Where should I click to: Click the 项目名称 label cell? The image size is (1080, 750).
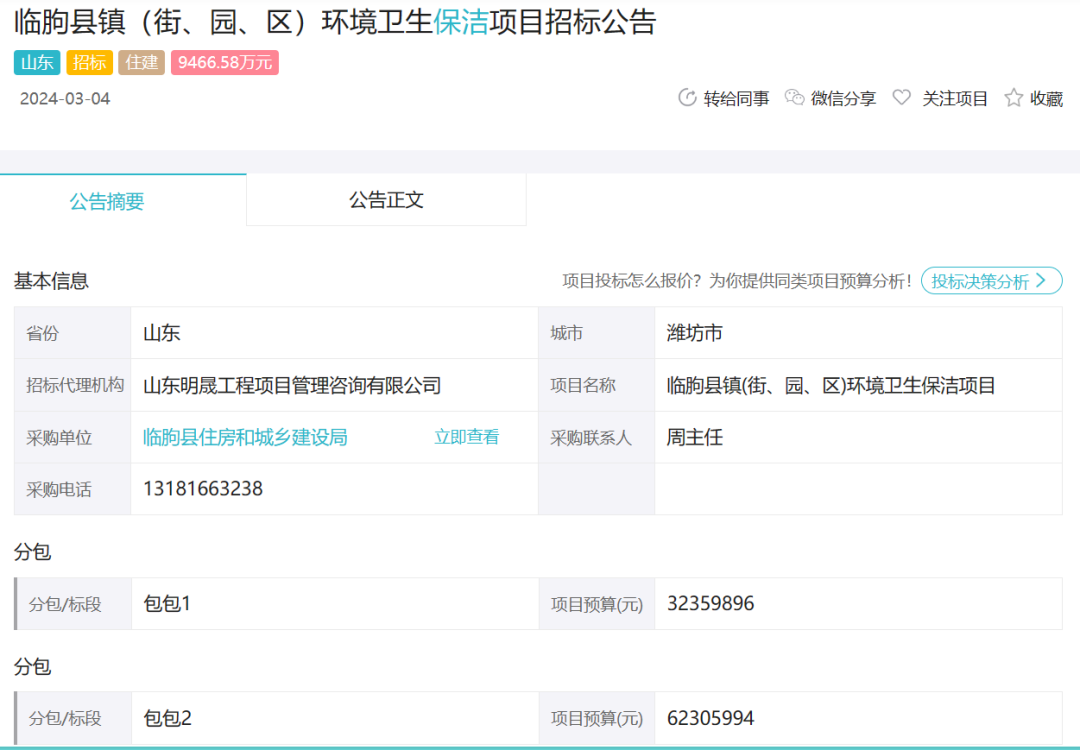596,385
